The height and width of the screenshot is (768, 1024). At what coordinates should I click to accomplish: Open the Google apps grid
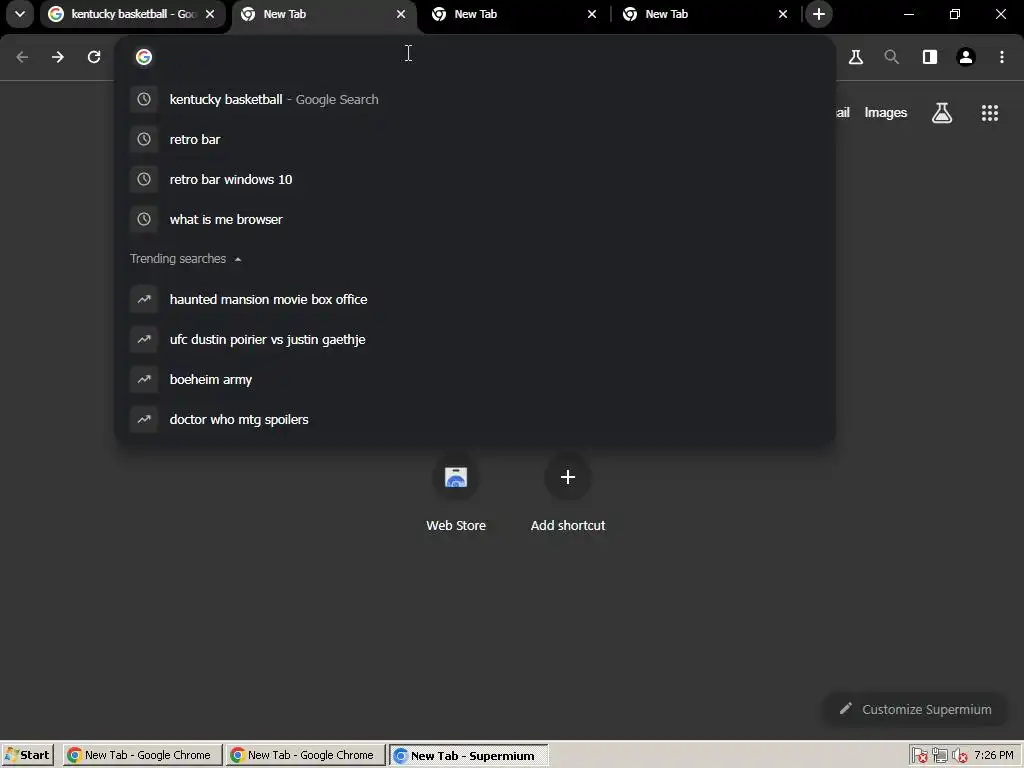coord(990,113)
